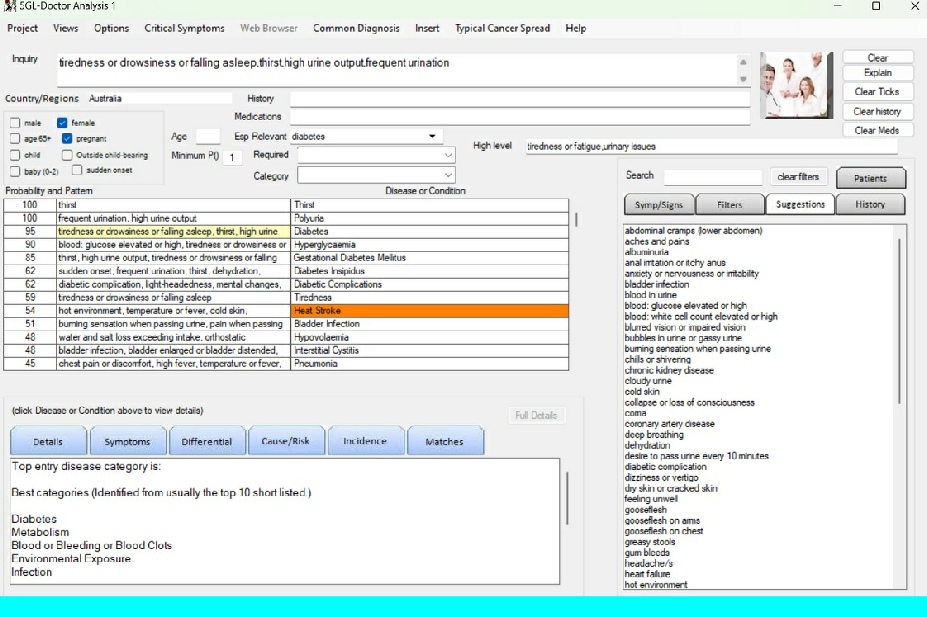Open the Differential tab
927x617 pixels.
point(206,441)
